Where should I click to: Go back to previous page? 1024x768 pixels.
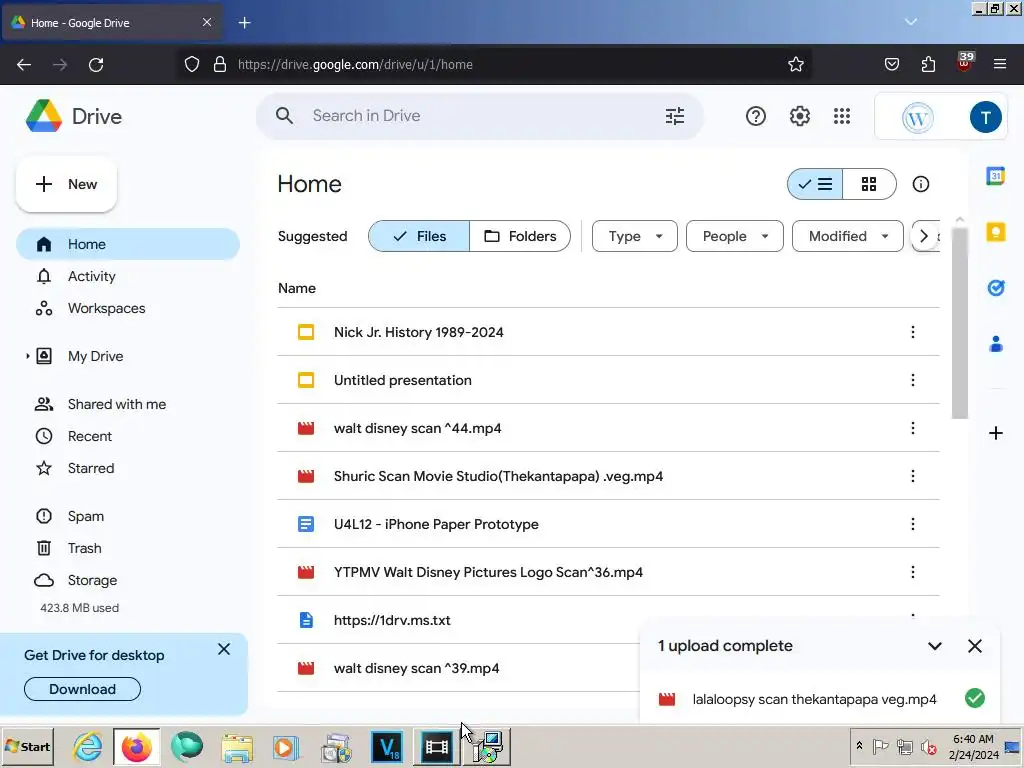[24, 65]
